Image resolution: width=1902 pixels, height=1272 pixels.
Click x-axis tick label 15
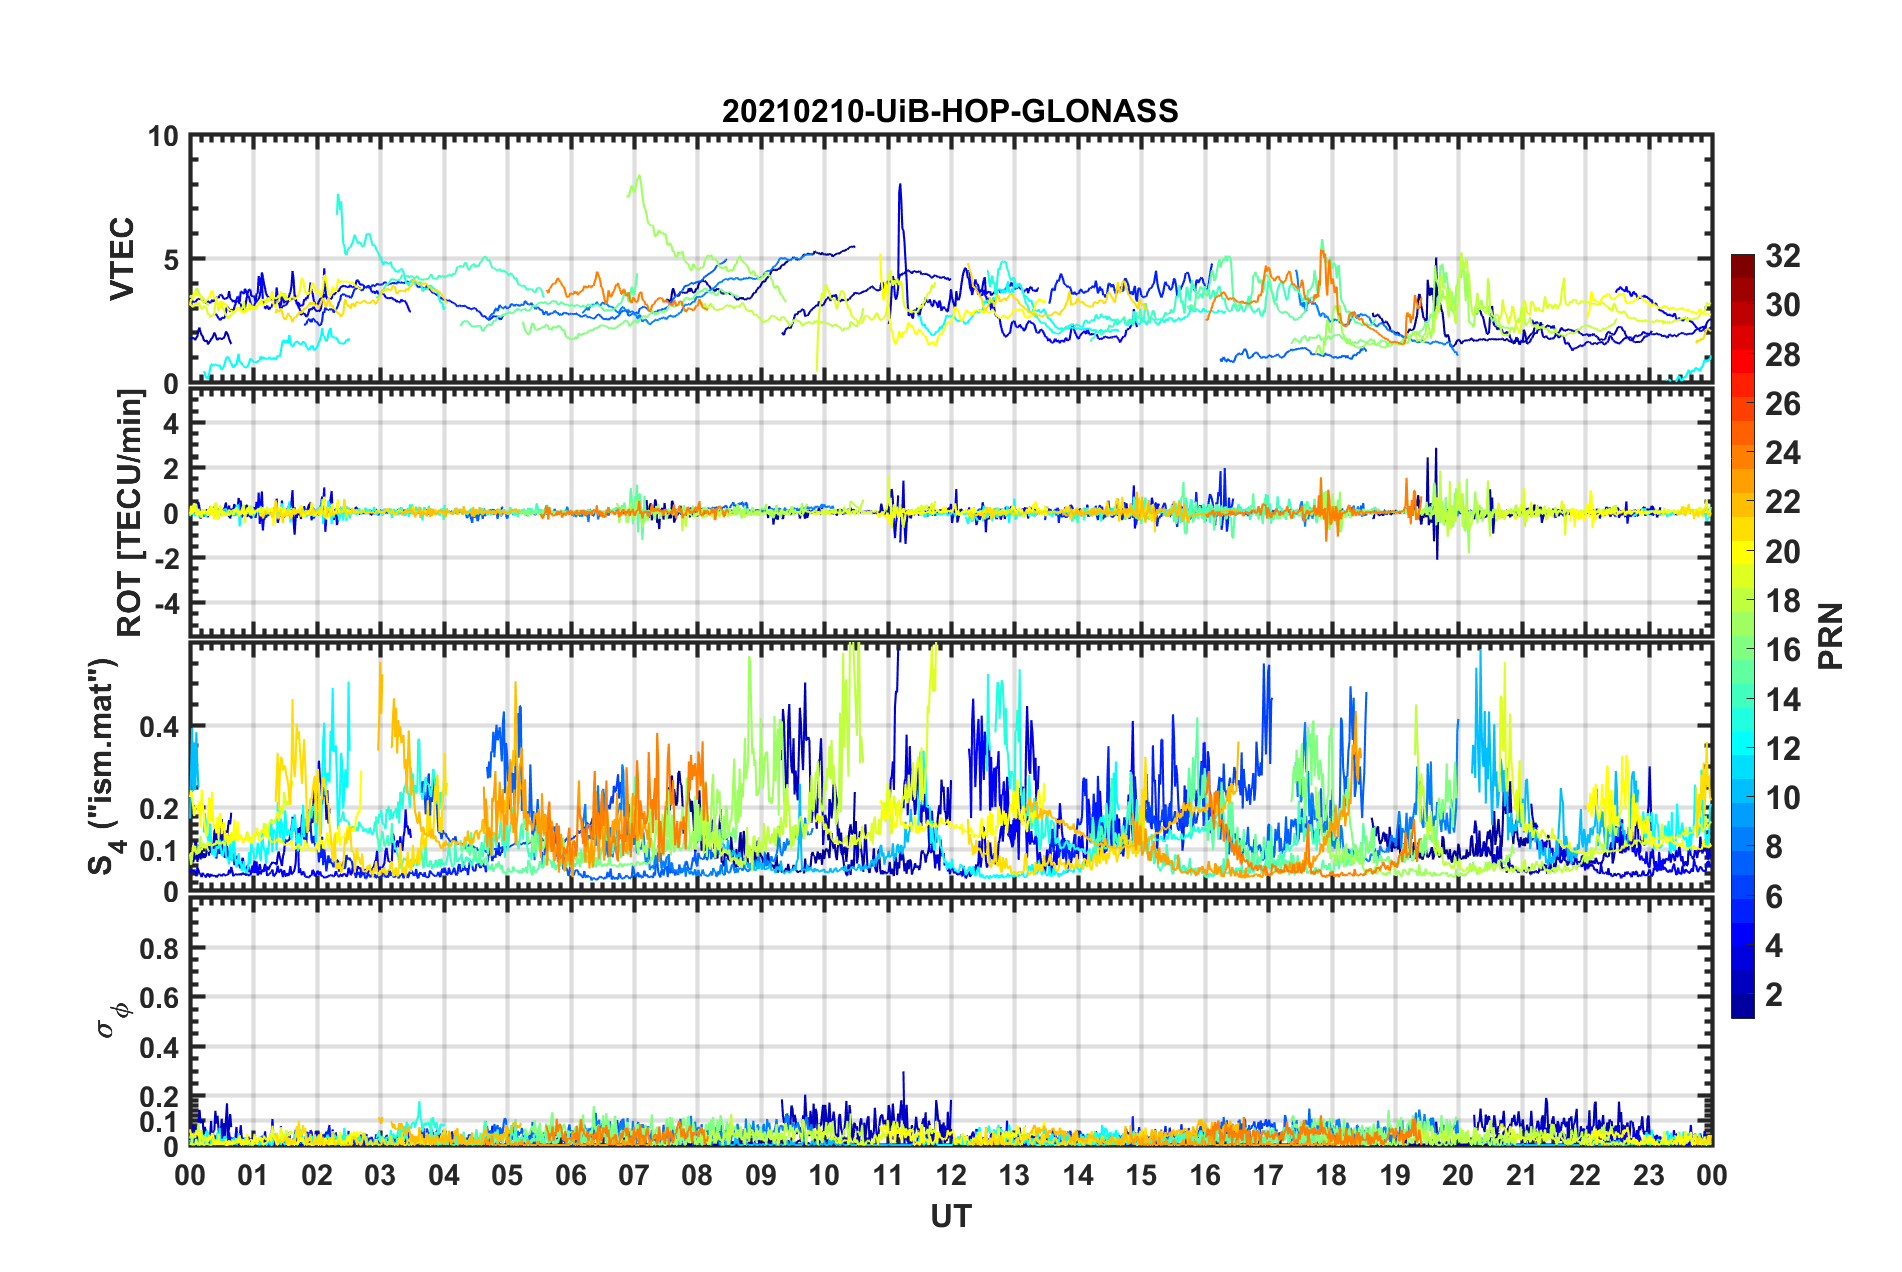click(1141, 1175)
